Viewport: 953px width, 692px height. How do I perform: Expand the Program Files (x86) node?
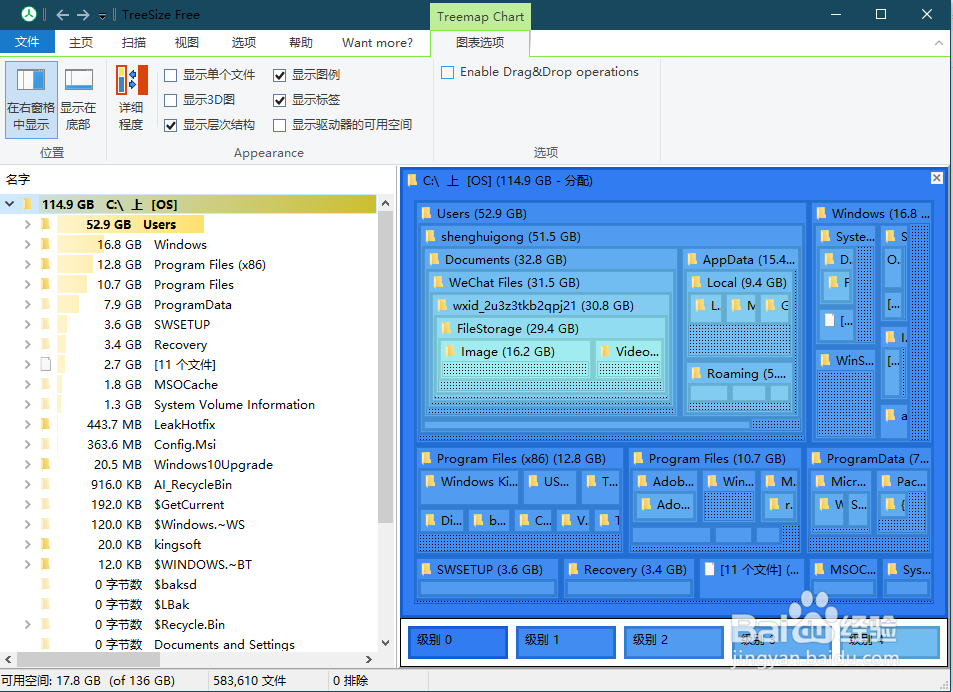(27, 264)
